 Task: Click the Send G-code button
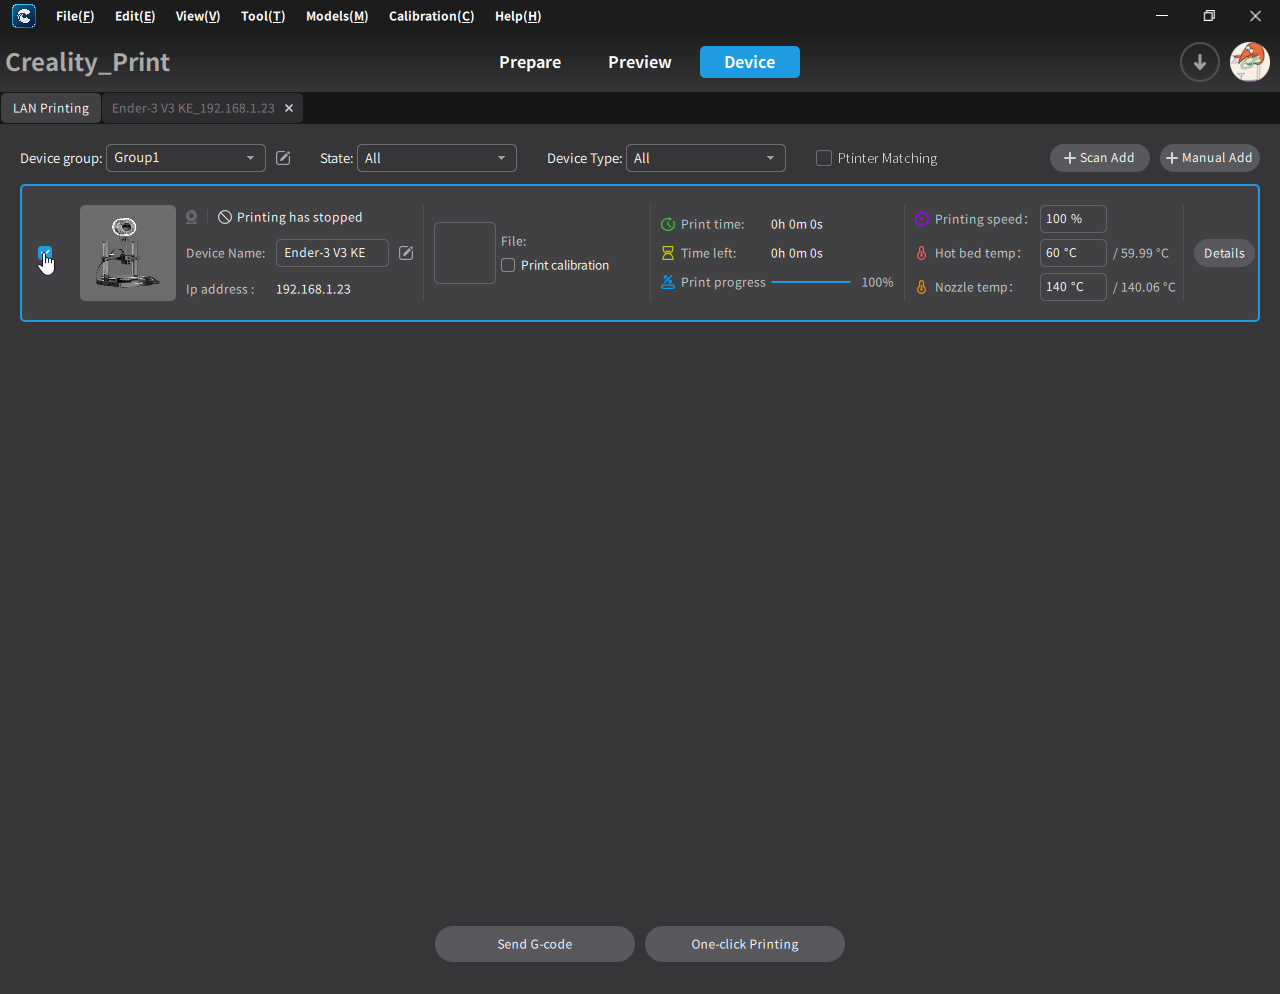tap(535, 944)
